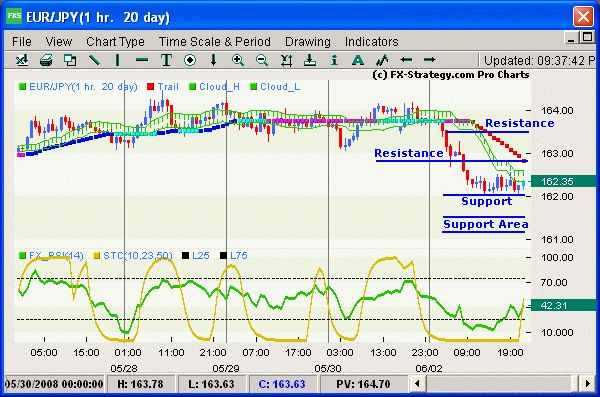This screenshot has width=600, height=397.
Task: Click the 'Support' annotation near 162.00
Action: (x=486, y=201)
